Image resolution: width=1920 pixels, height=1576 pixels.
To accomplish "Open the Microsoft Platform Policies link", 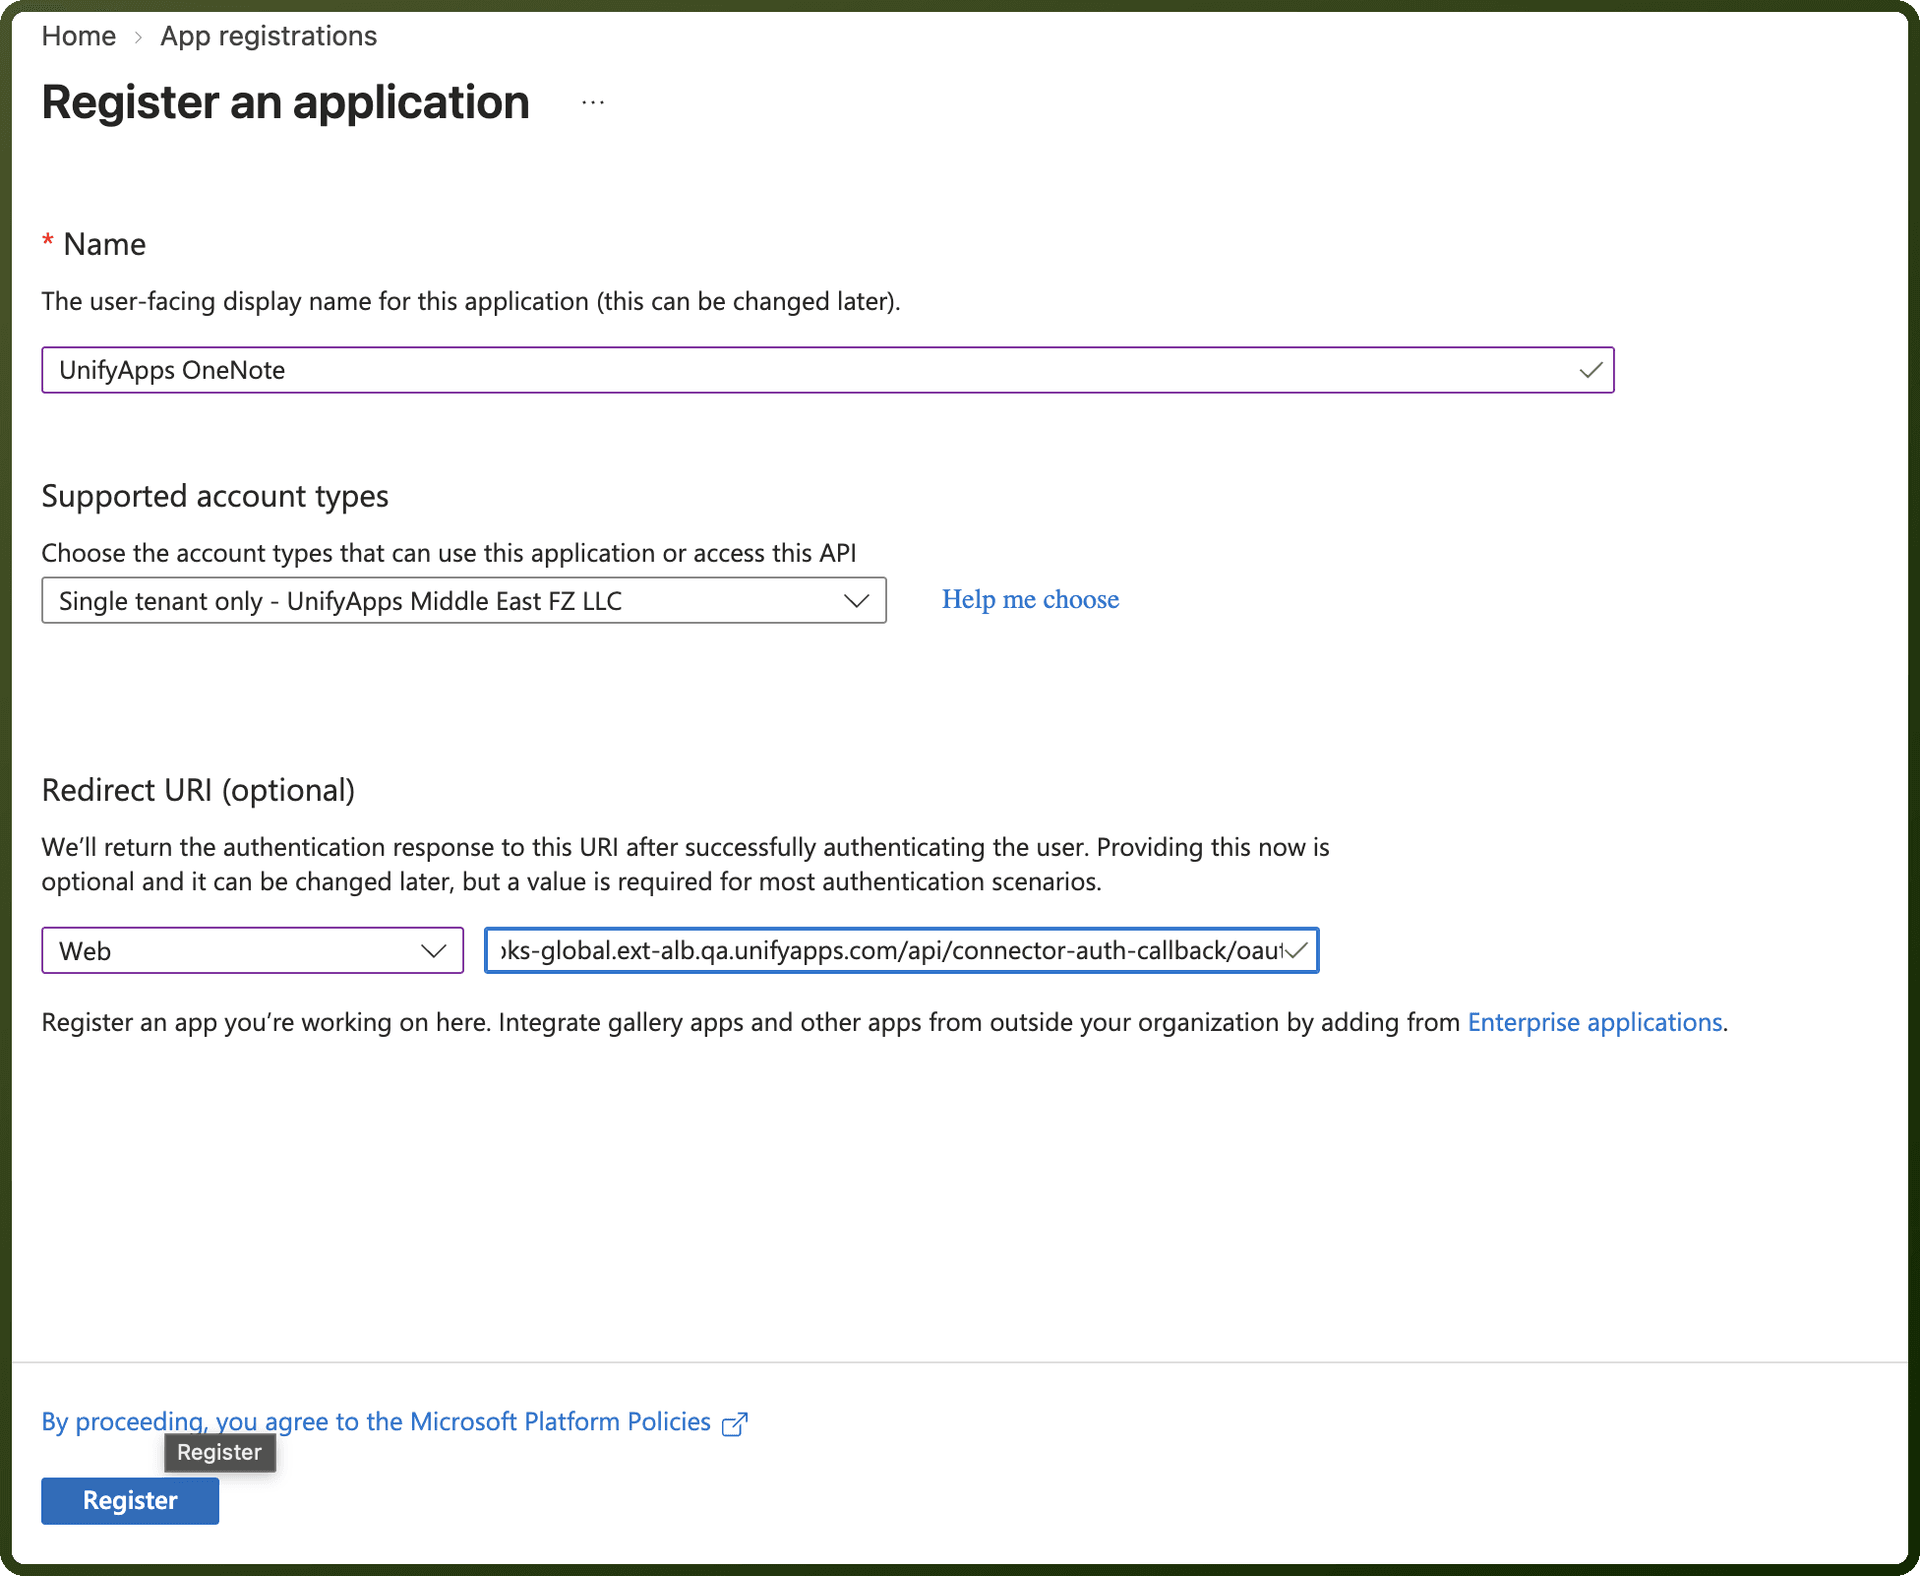I will tap(376, 1421).
